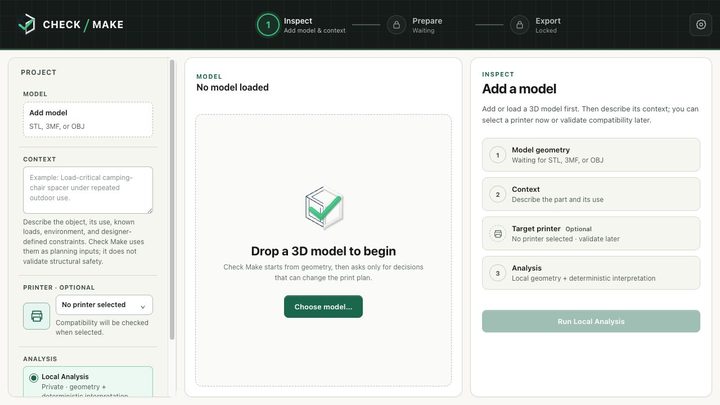Click the PRINTER · OPTIONAL label
This screenshot has height=405, width=720.
[x=59, y=287]
